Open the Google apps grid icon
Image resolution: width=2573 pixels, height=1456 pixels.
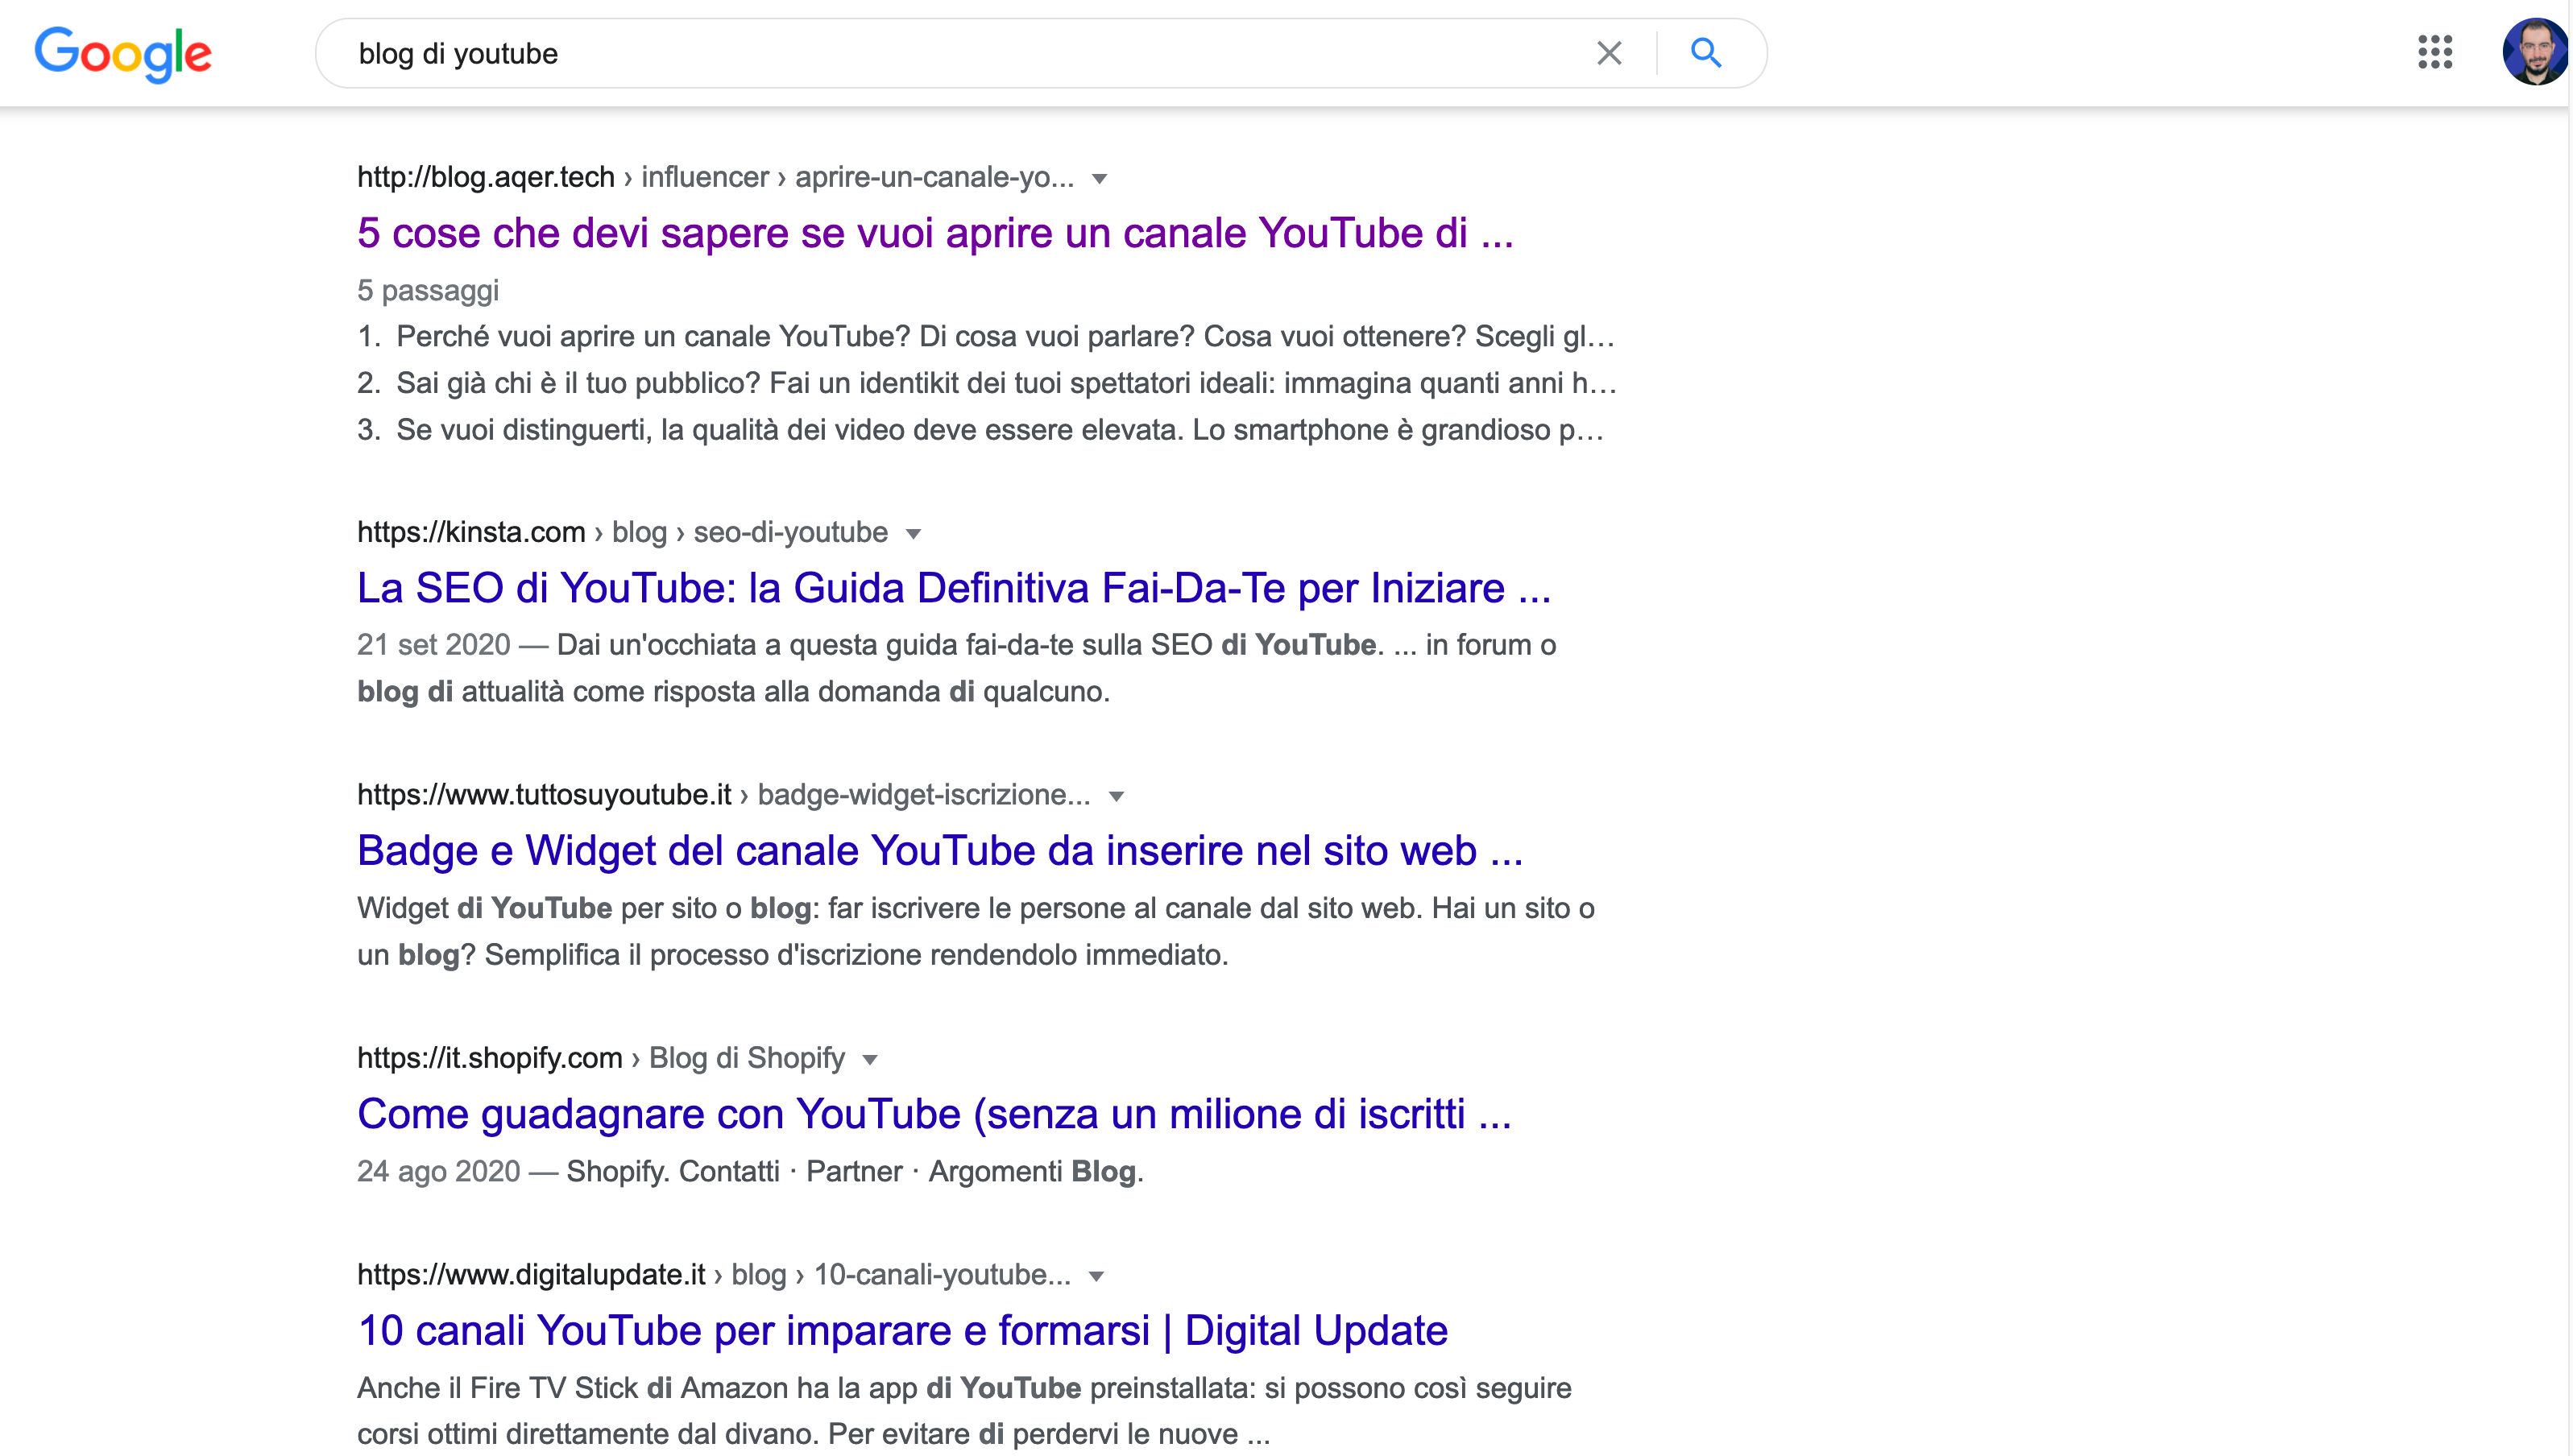(x=2435, y=52)
